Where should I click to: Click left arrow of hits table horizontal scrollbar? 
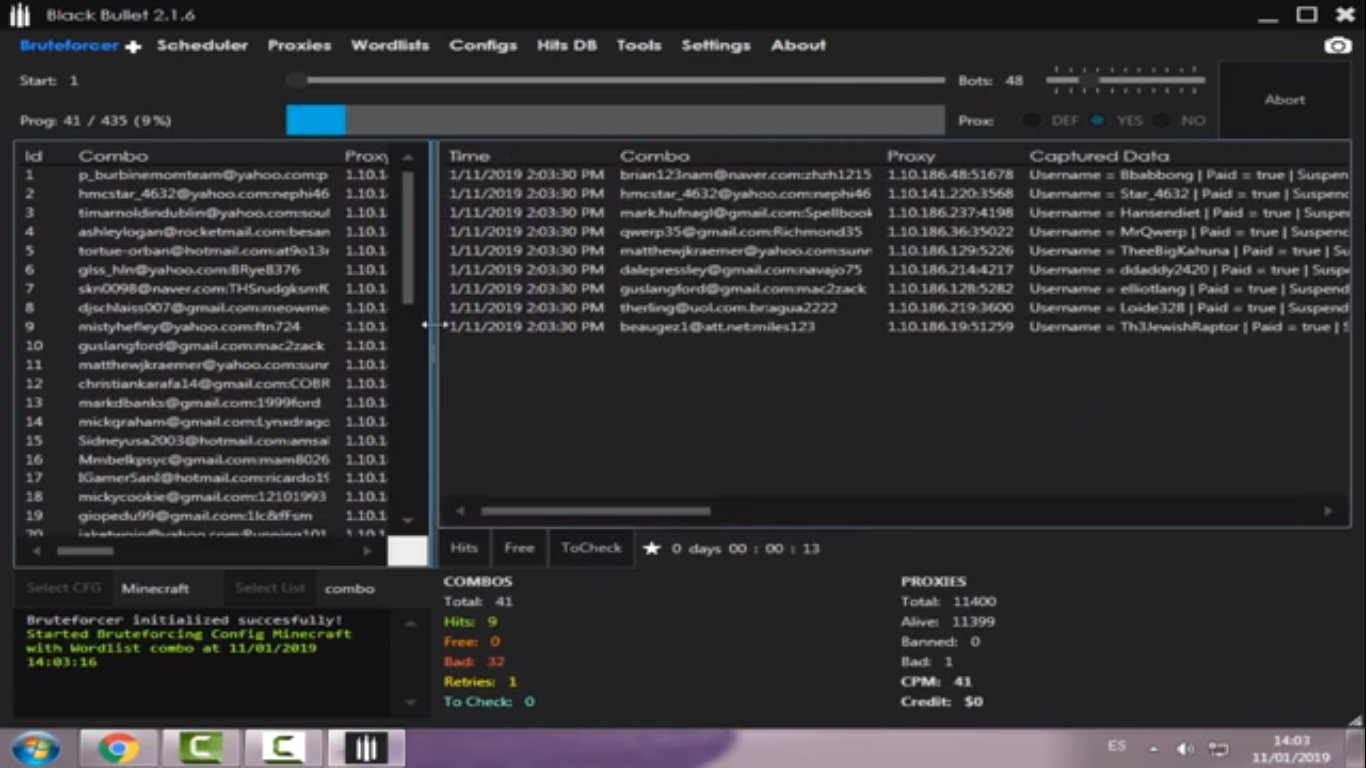(460, 511)
